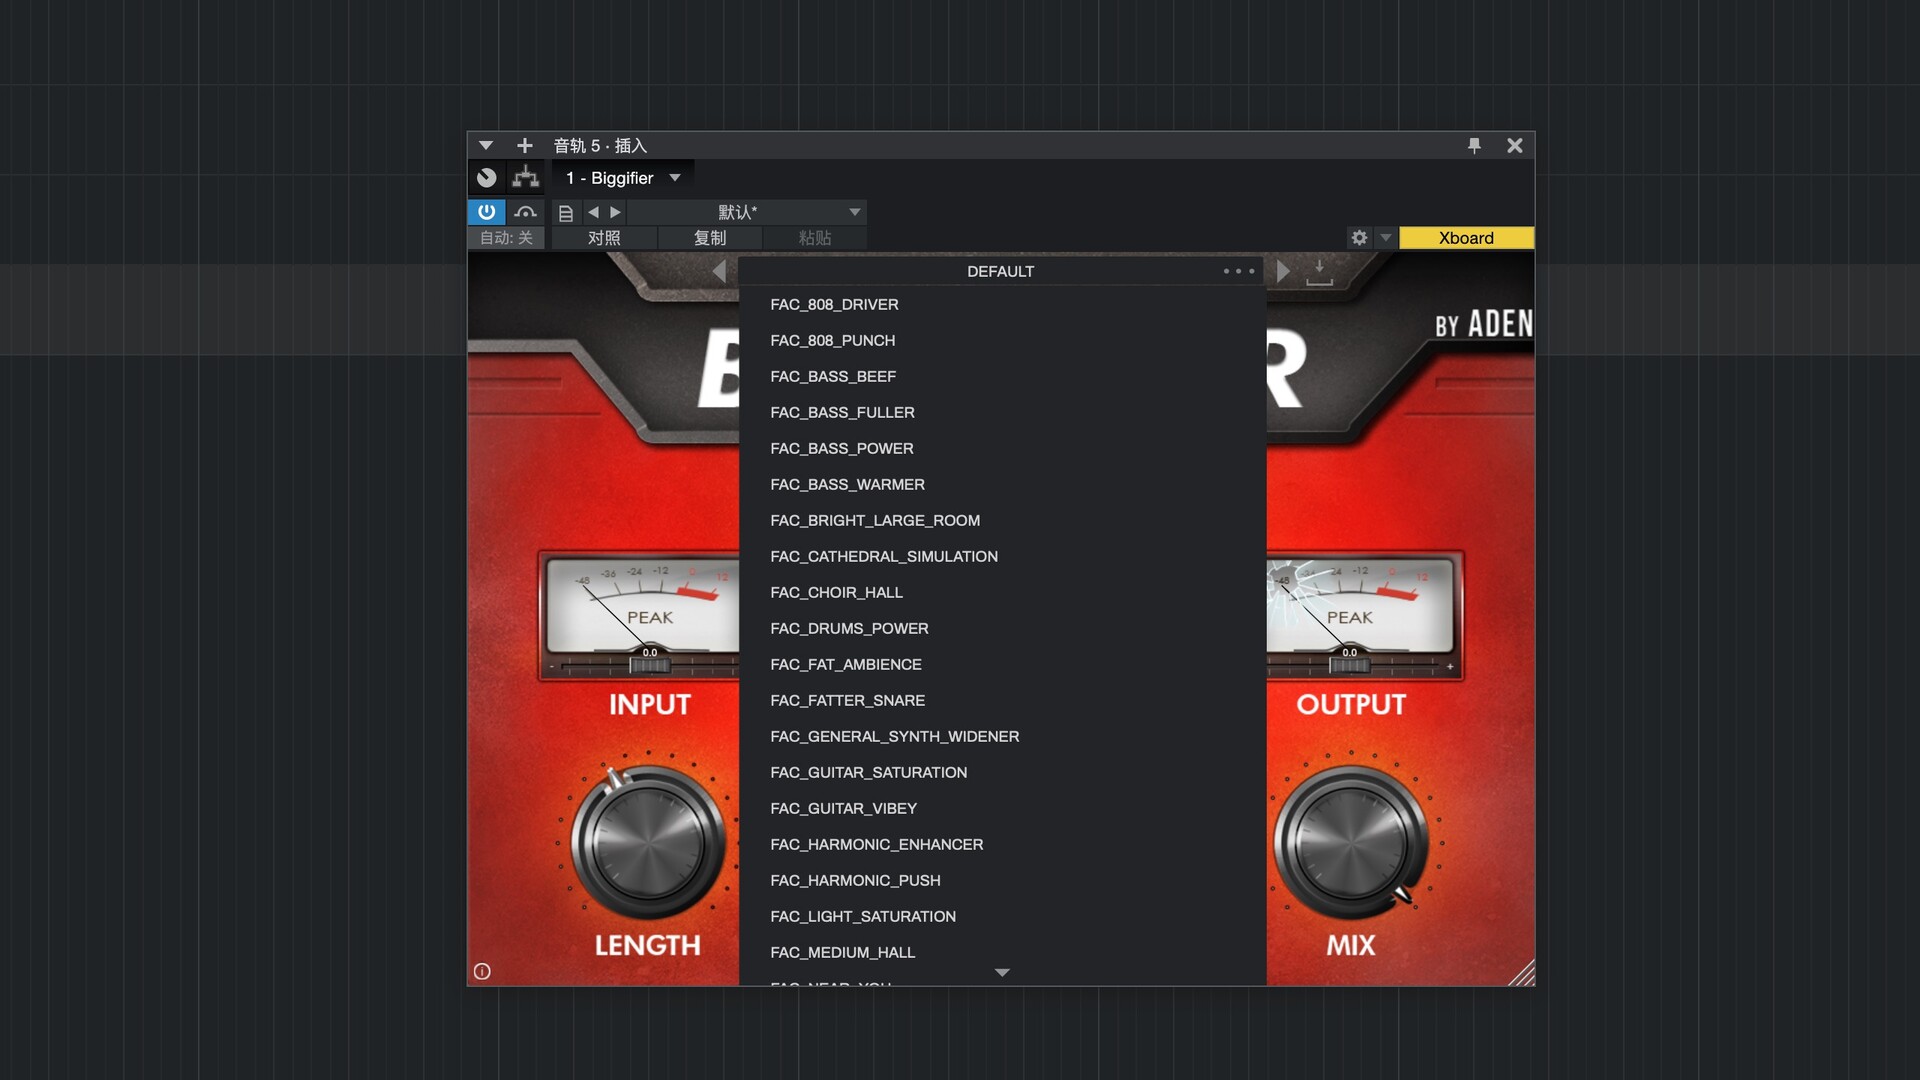Choose the FAC_GUITAR_VIBEY preset

point(843,808)
